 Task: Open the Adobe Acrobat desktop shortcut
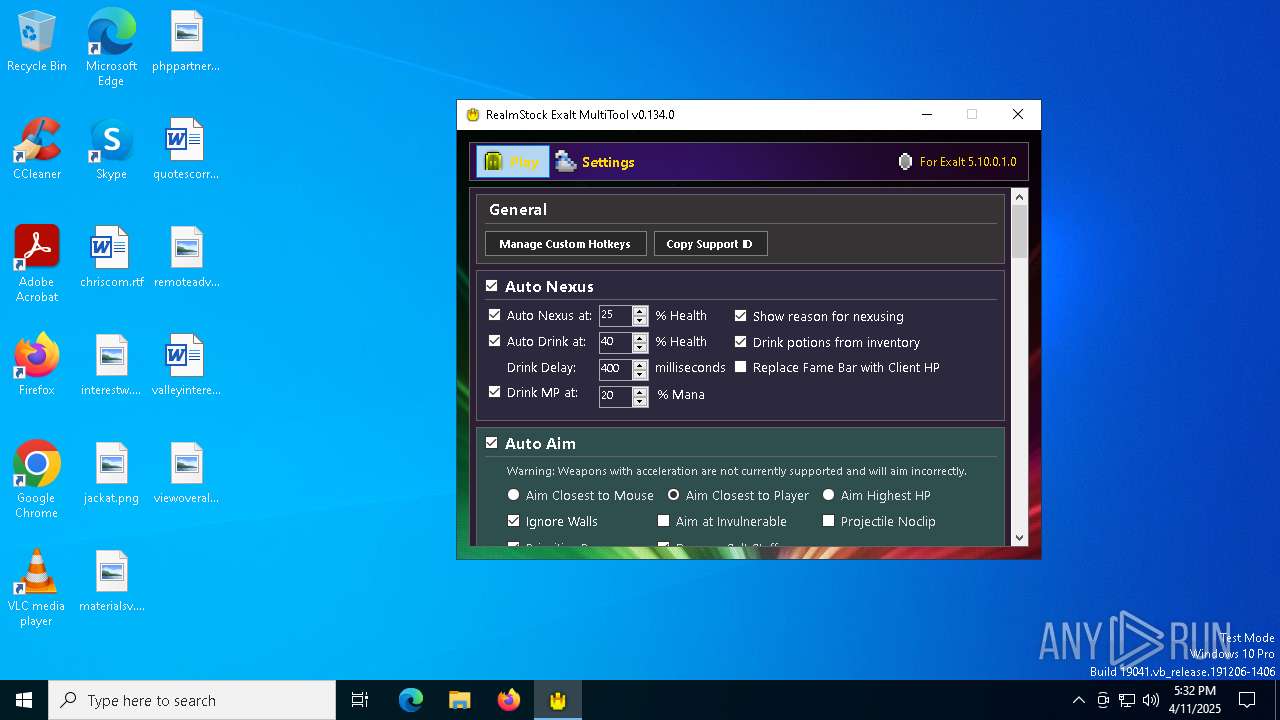tap(37, 264)
